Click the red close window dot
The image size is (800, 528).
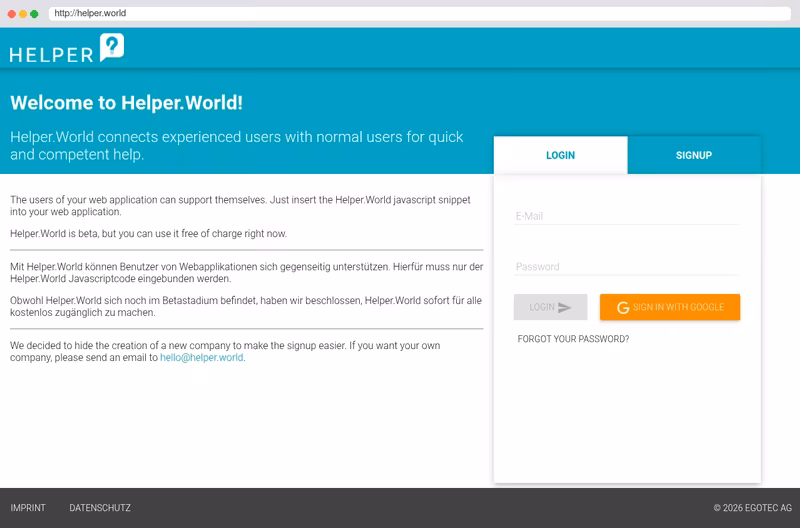coord(12,14)
